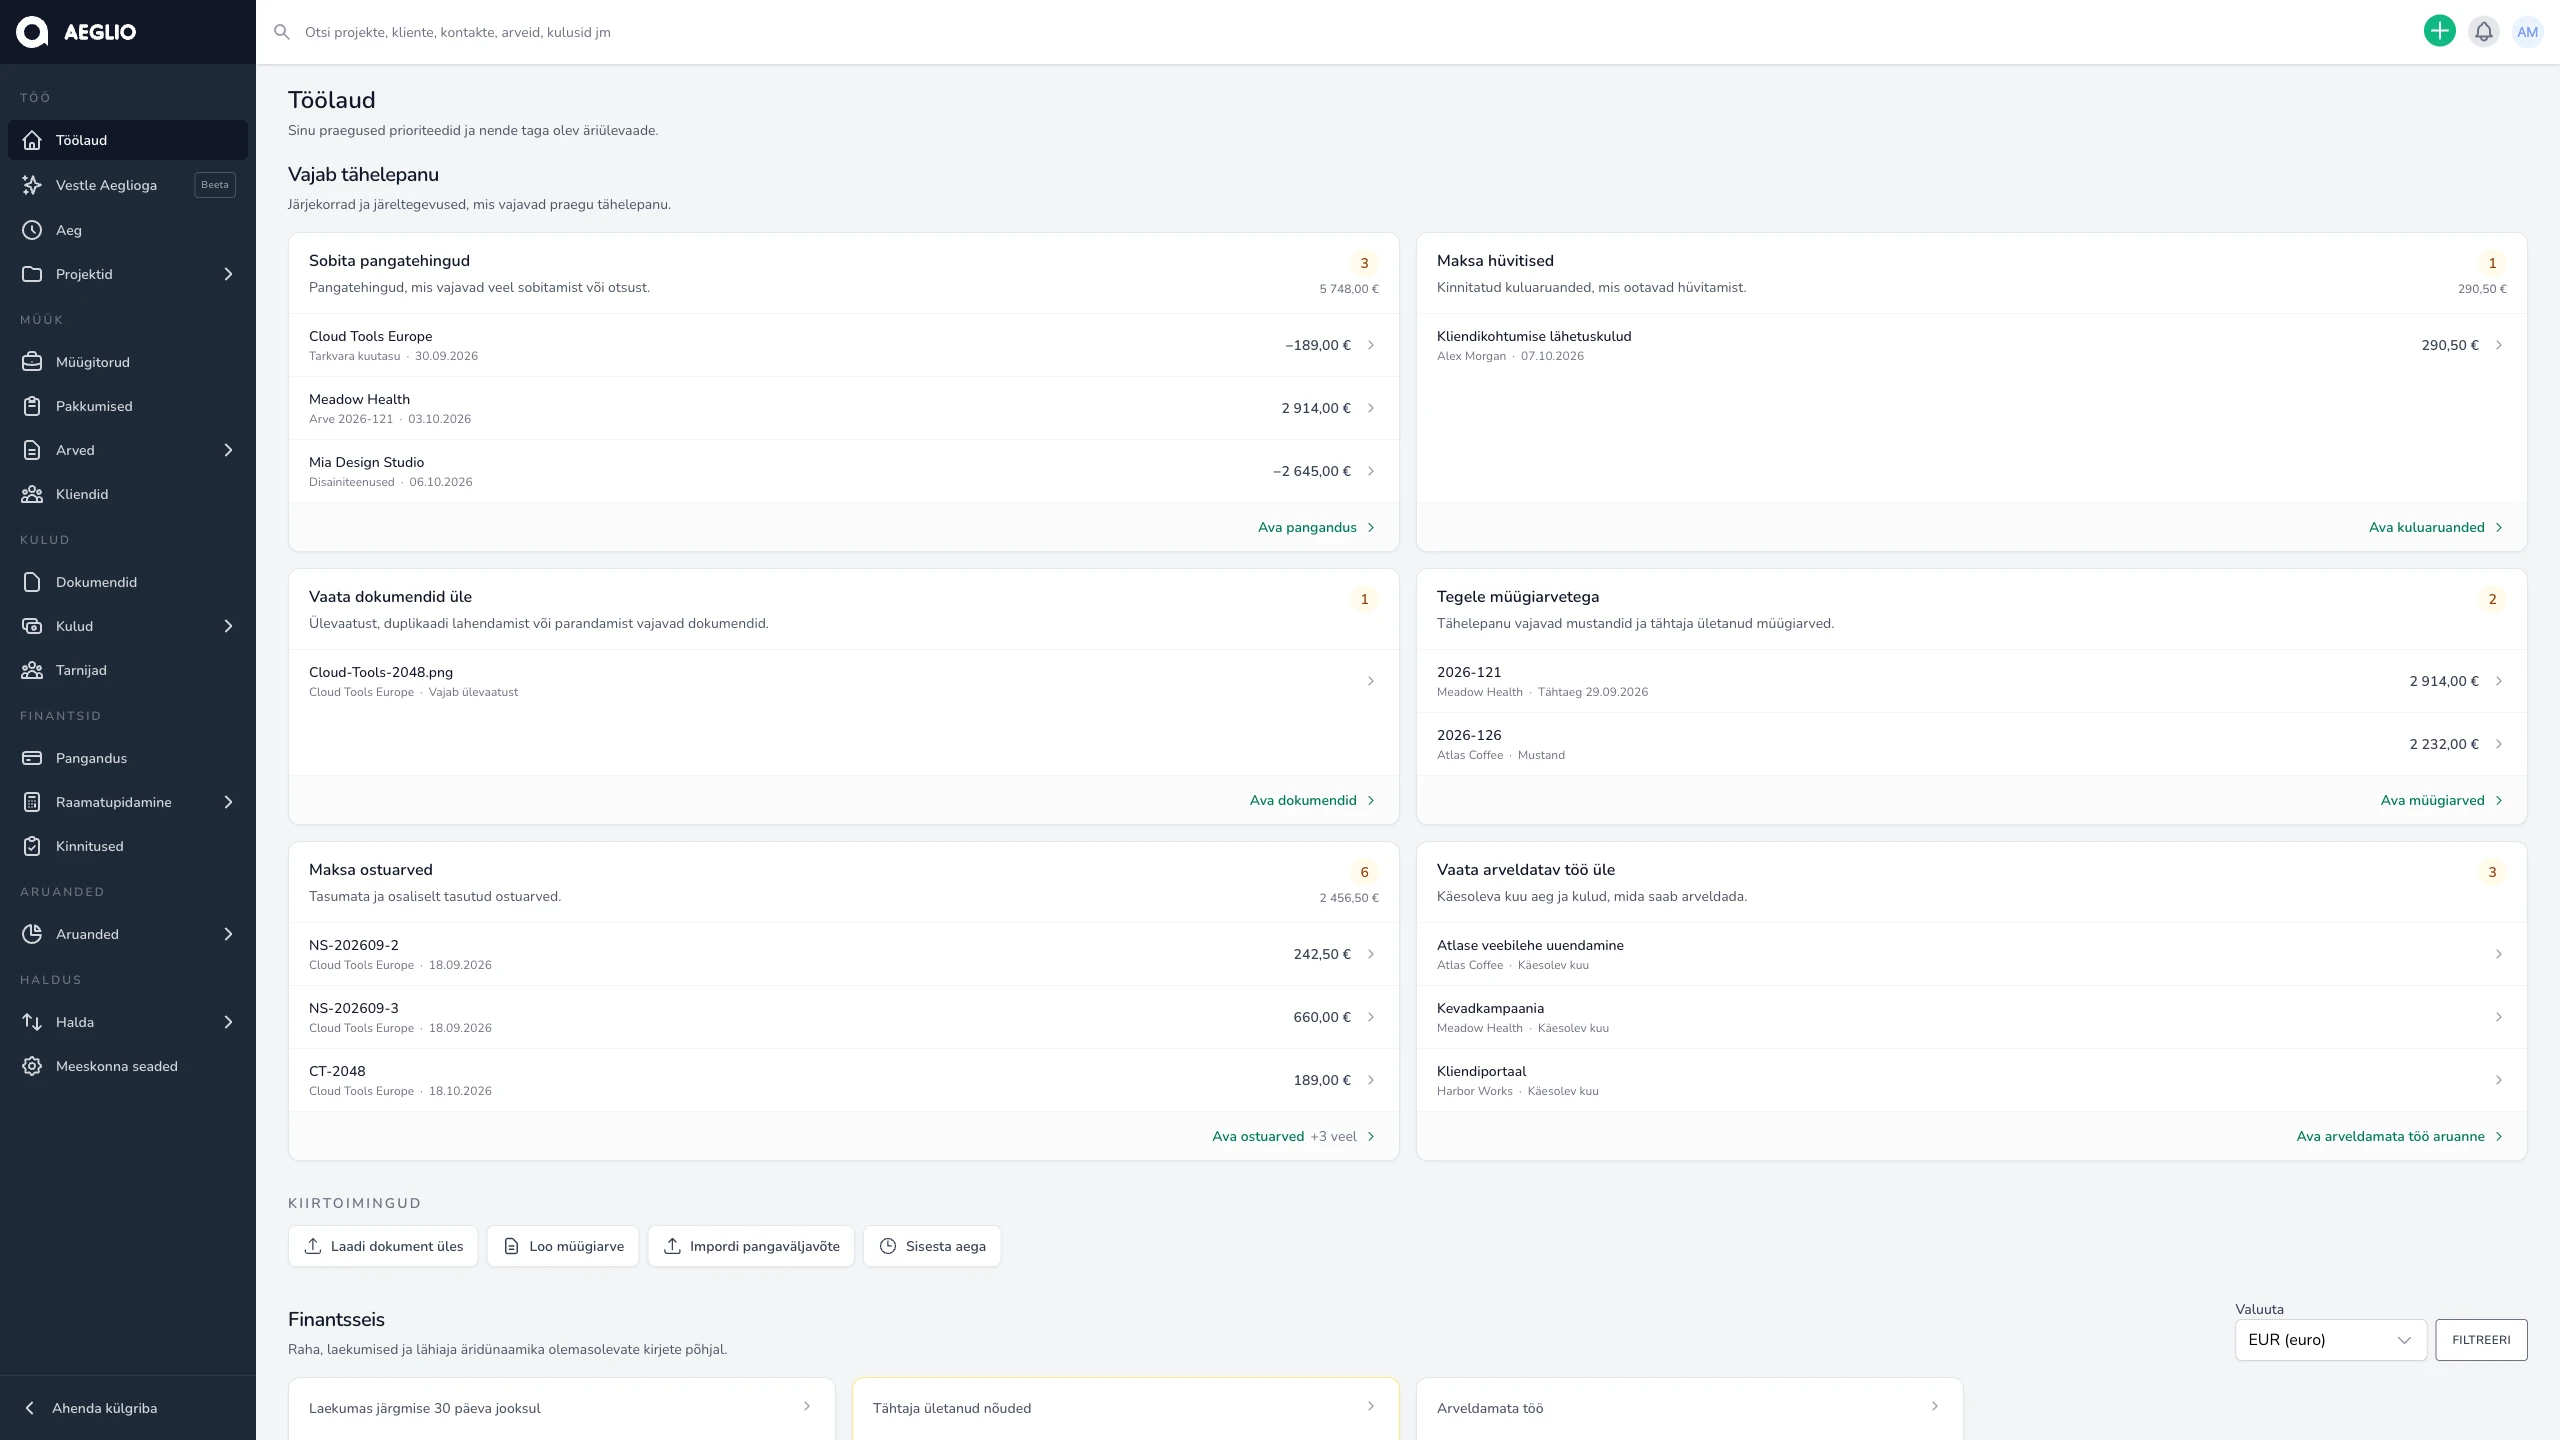Open the Ava pangandus link

click(x=1316, y=527)
